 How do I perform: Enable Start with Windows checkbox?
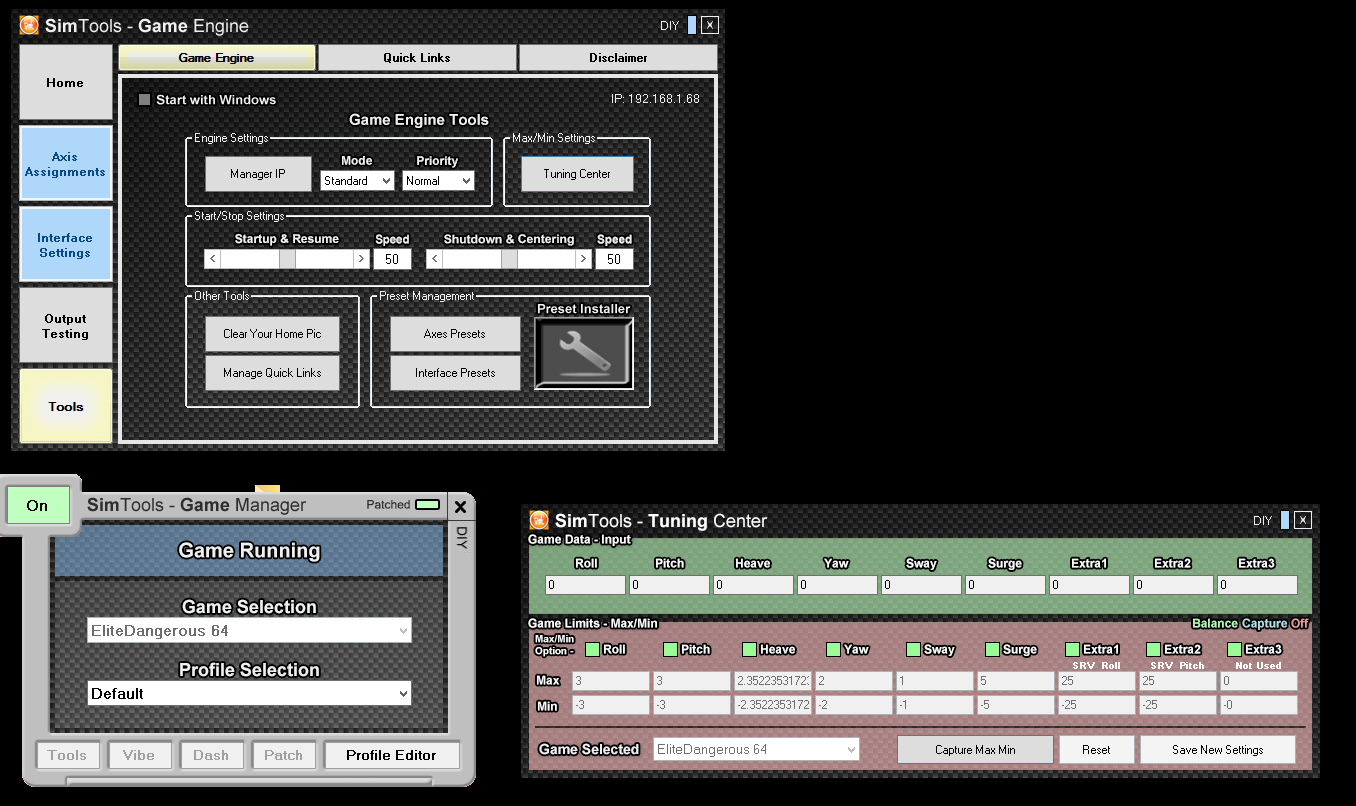145,100
